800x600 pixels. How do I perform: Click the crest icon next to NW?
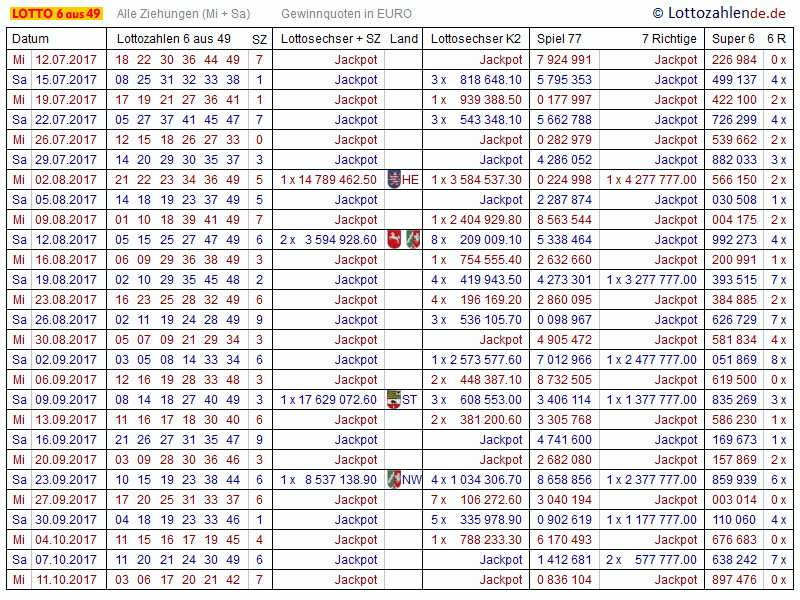(394, 480)
